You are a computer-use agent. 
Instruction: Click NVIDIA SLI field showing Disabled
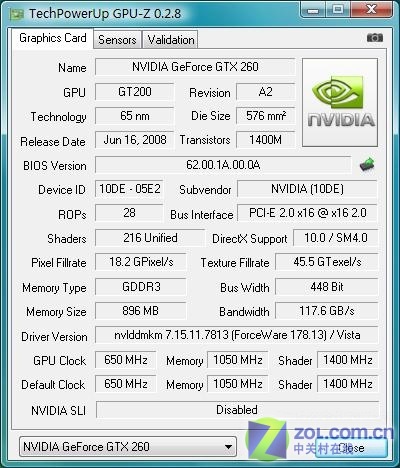pyautogui.click(x=237, y=410)
